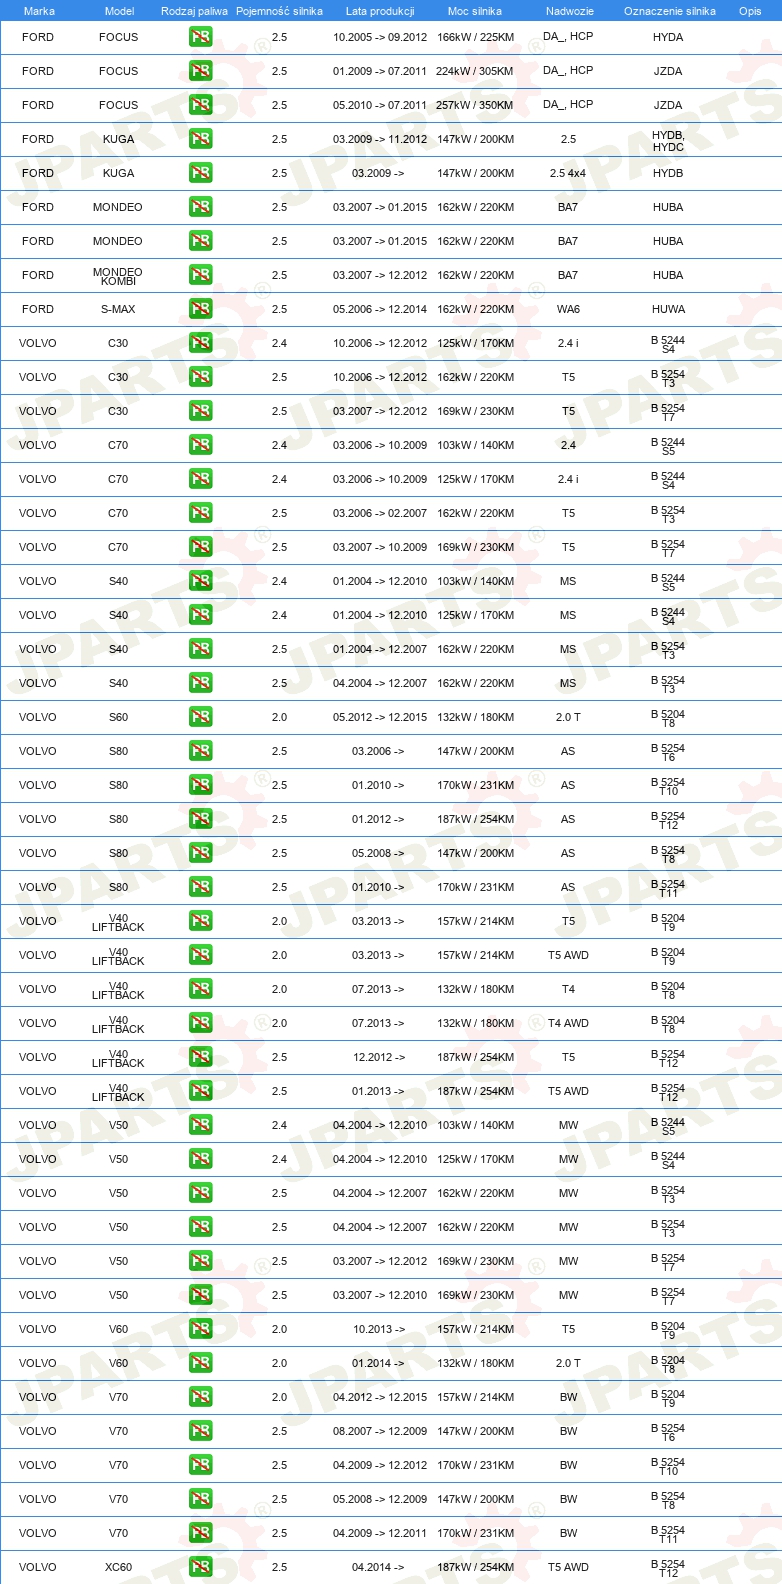Click fuel icon in Volvo S60 row

[200, 717]
